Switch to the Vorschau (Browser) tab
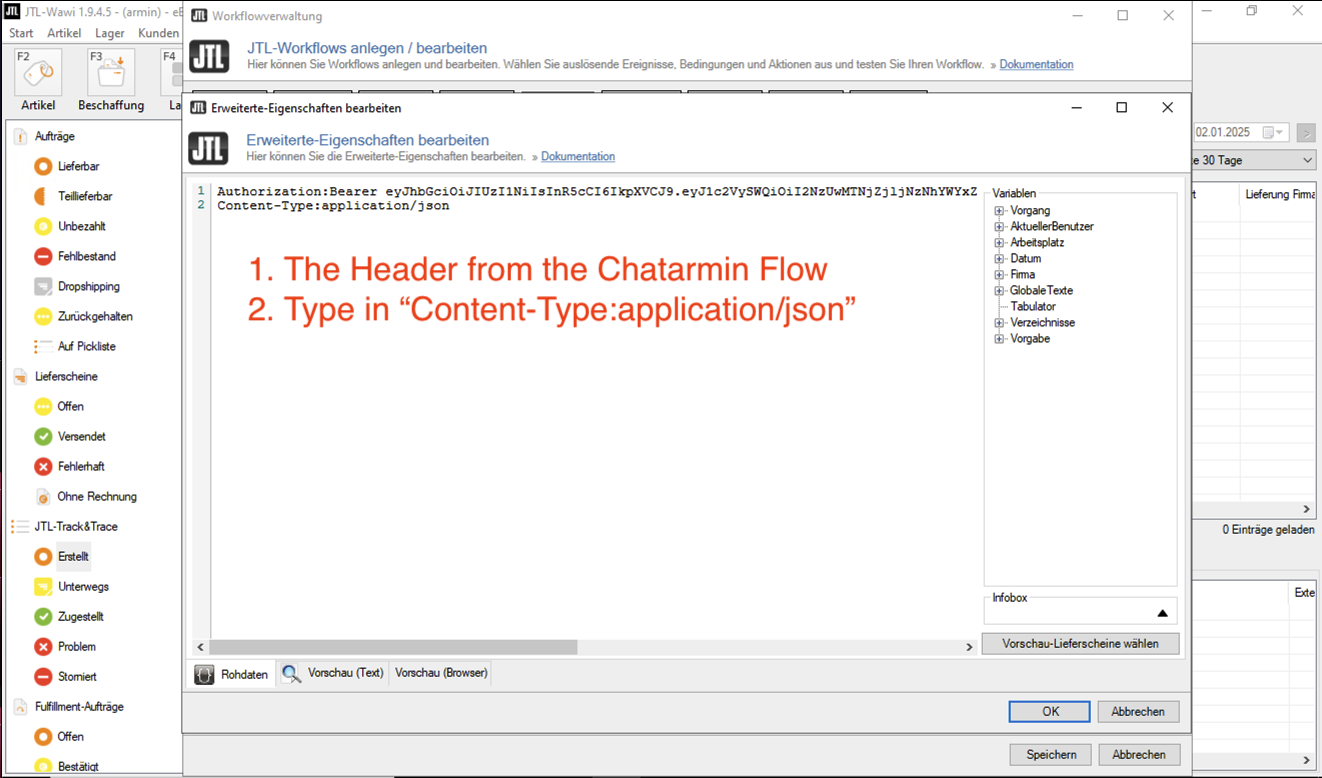Image resolution: width=1322 pixels, height=778 pixels. point(441,673)
